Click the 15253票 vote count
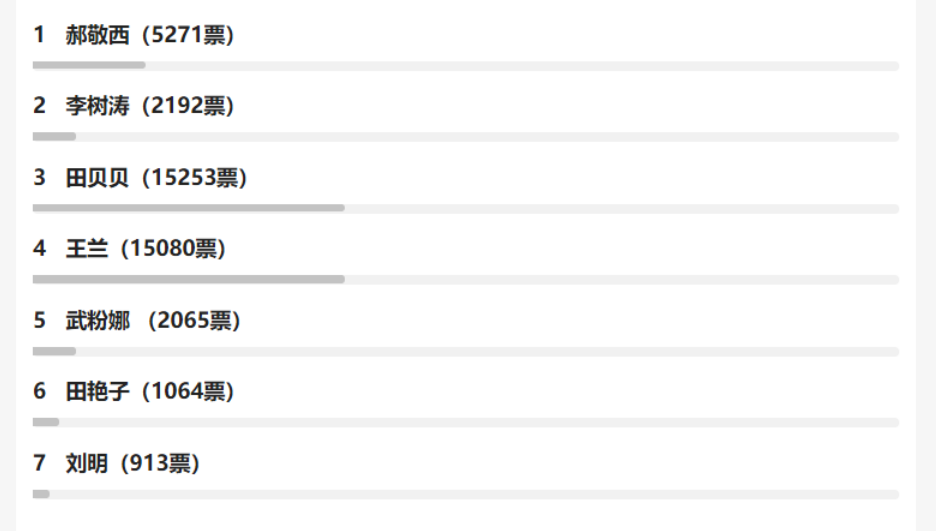936x531 pixels. (x=195, y=178)
